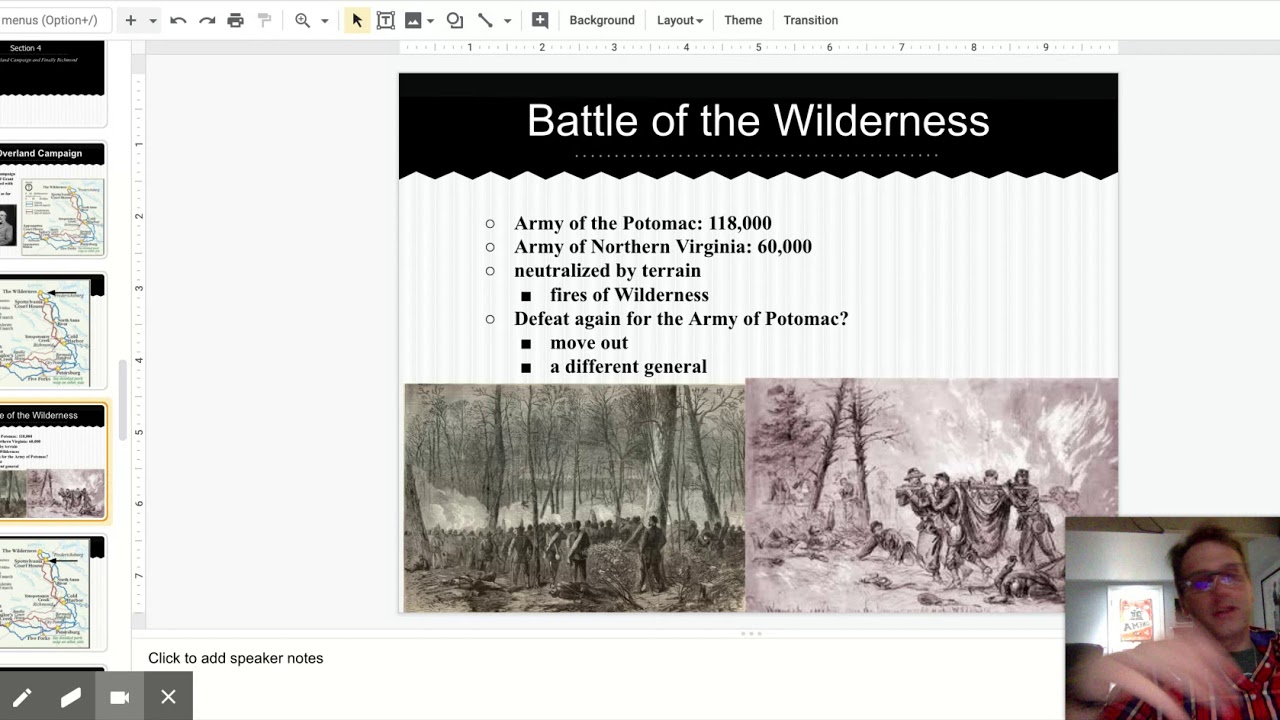Click the right wounded soldiers illustration

(x=931, y=495)
